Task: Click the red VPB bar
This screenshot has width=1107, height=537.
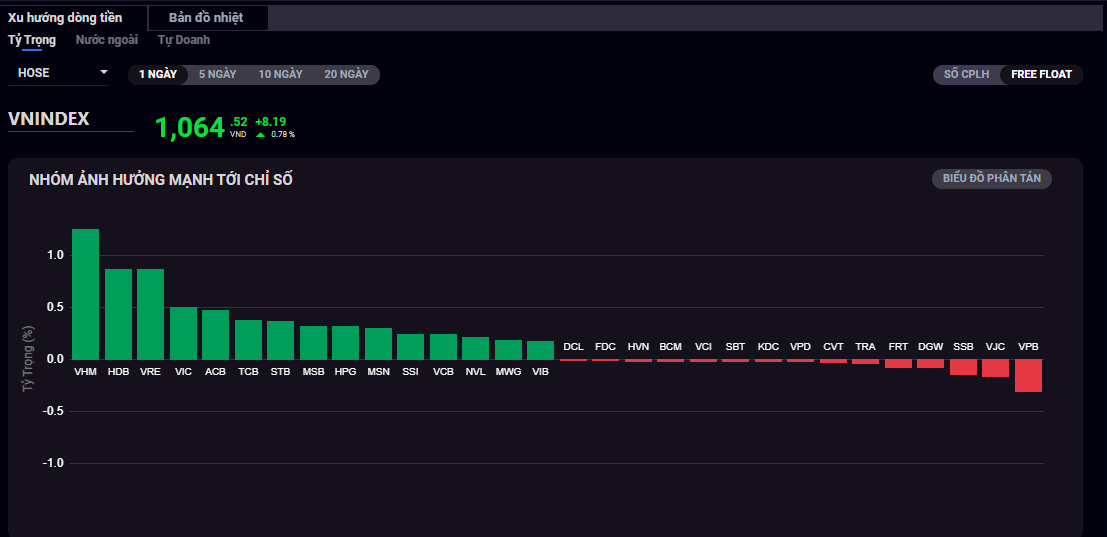Action: pyautogui.click(x=1028, y=376)
